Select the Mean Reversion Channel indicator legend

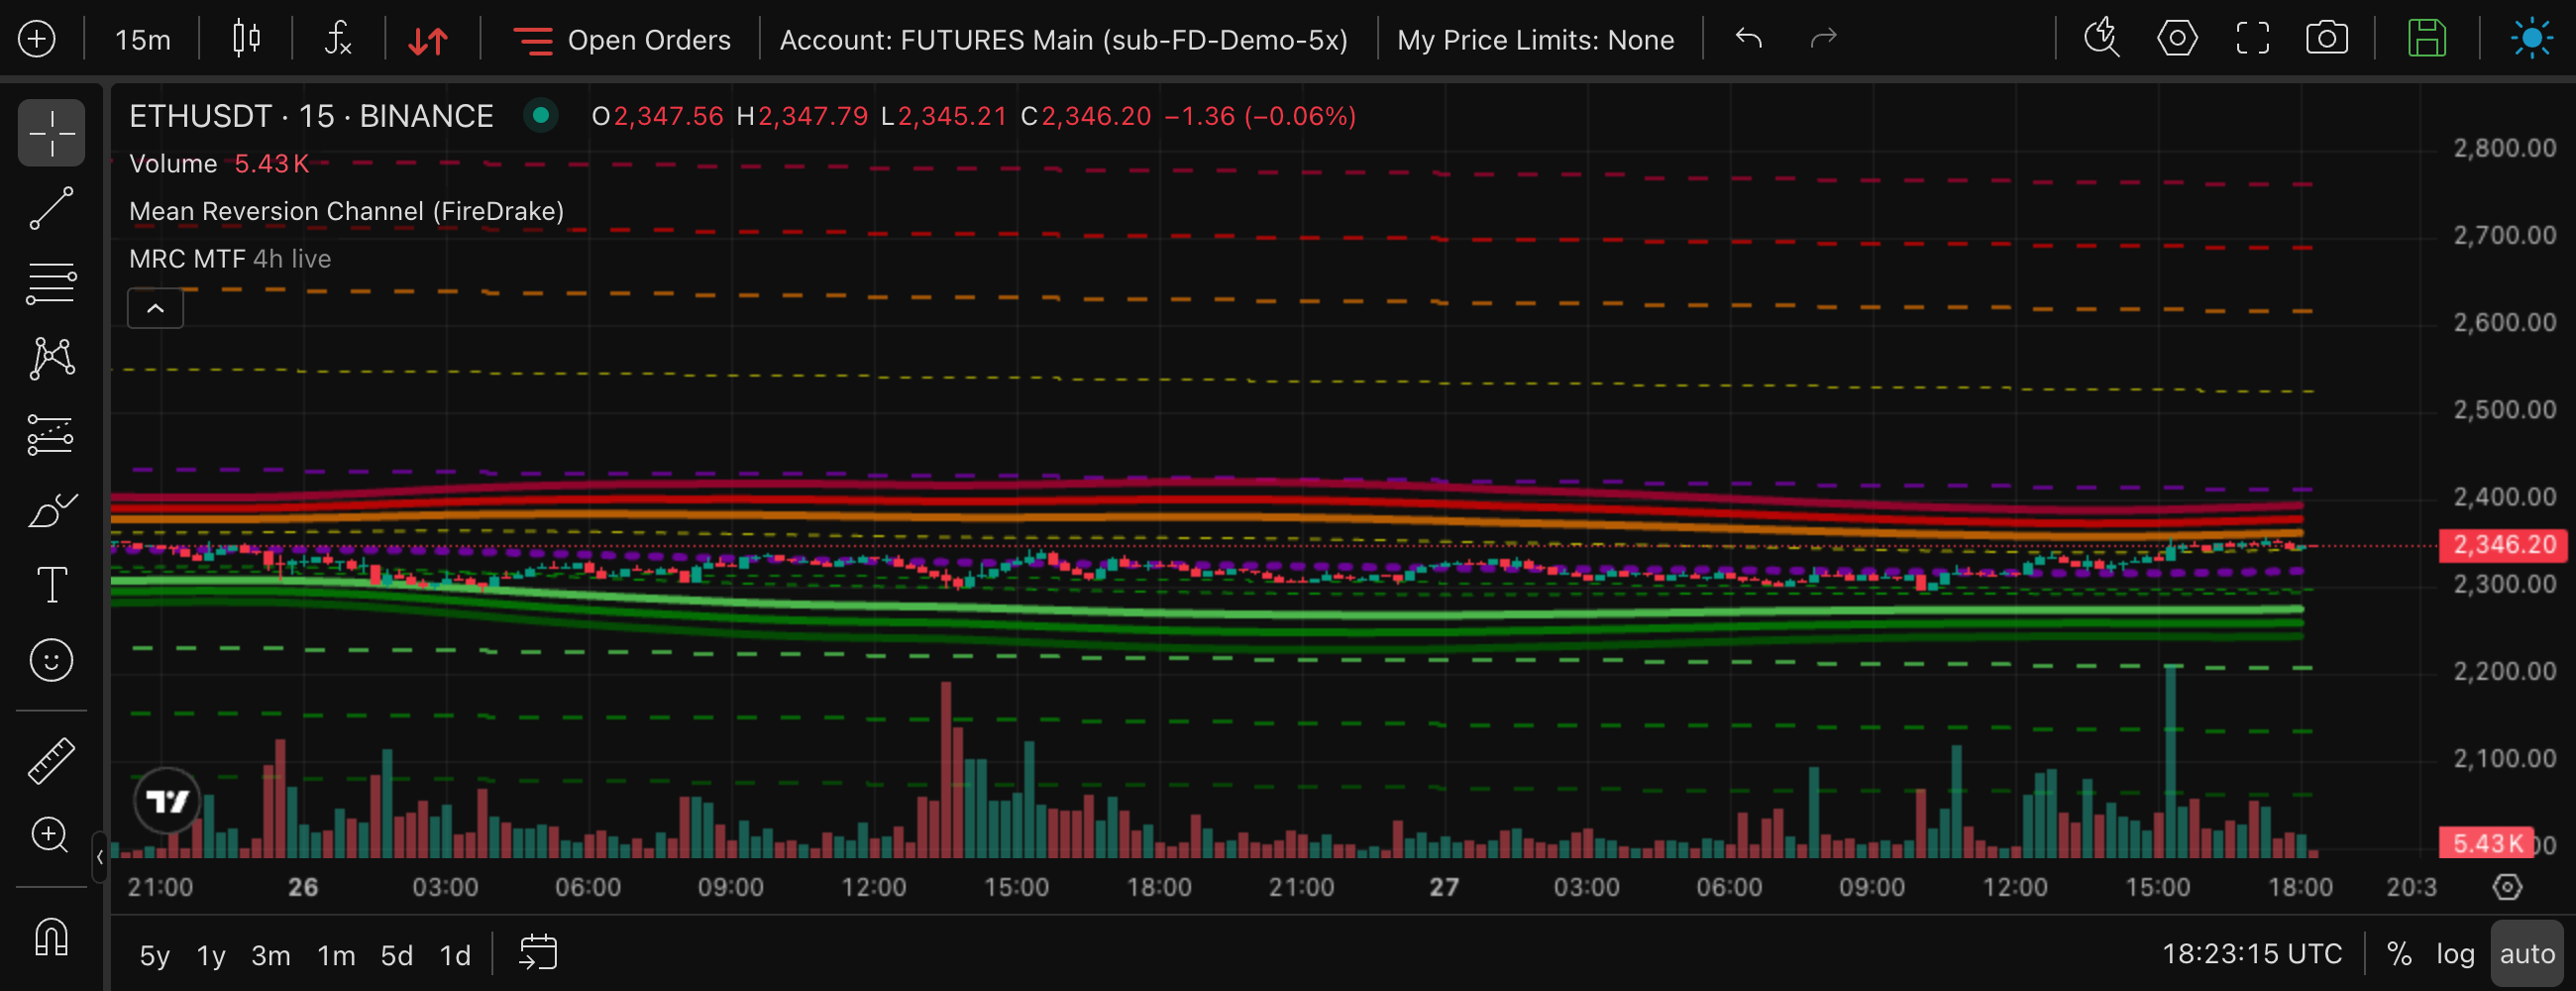346,211
